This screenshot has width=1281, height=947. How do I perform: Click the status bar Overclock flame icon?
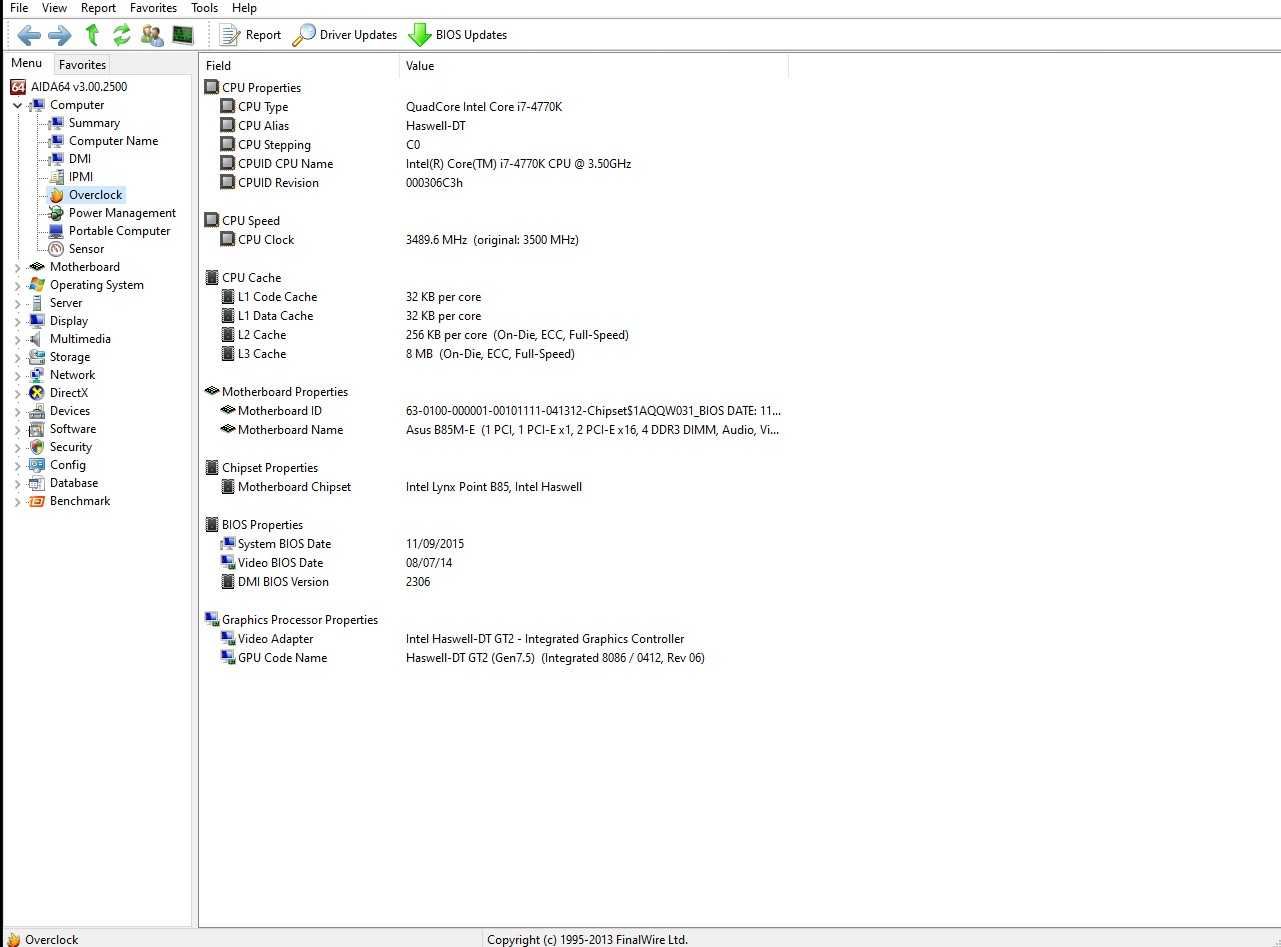pos(13,940)
